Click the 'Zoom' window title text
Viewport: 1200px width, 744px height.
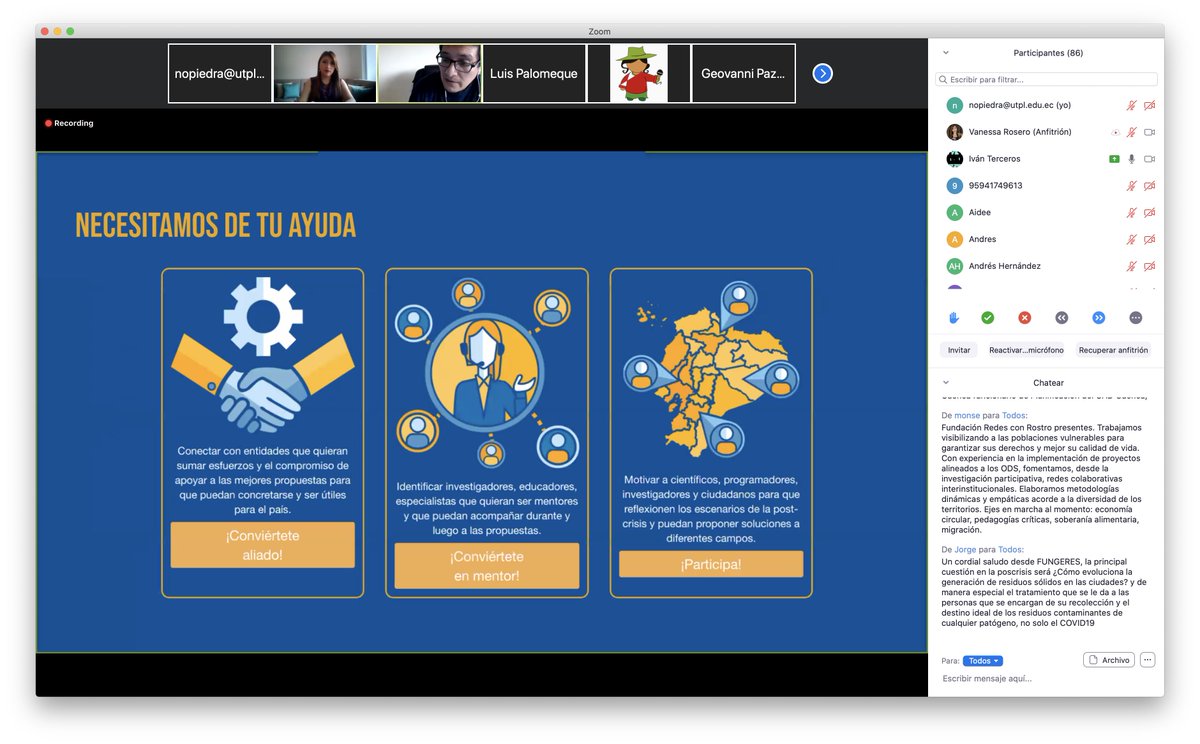coord(599,31)
